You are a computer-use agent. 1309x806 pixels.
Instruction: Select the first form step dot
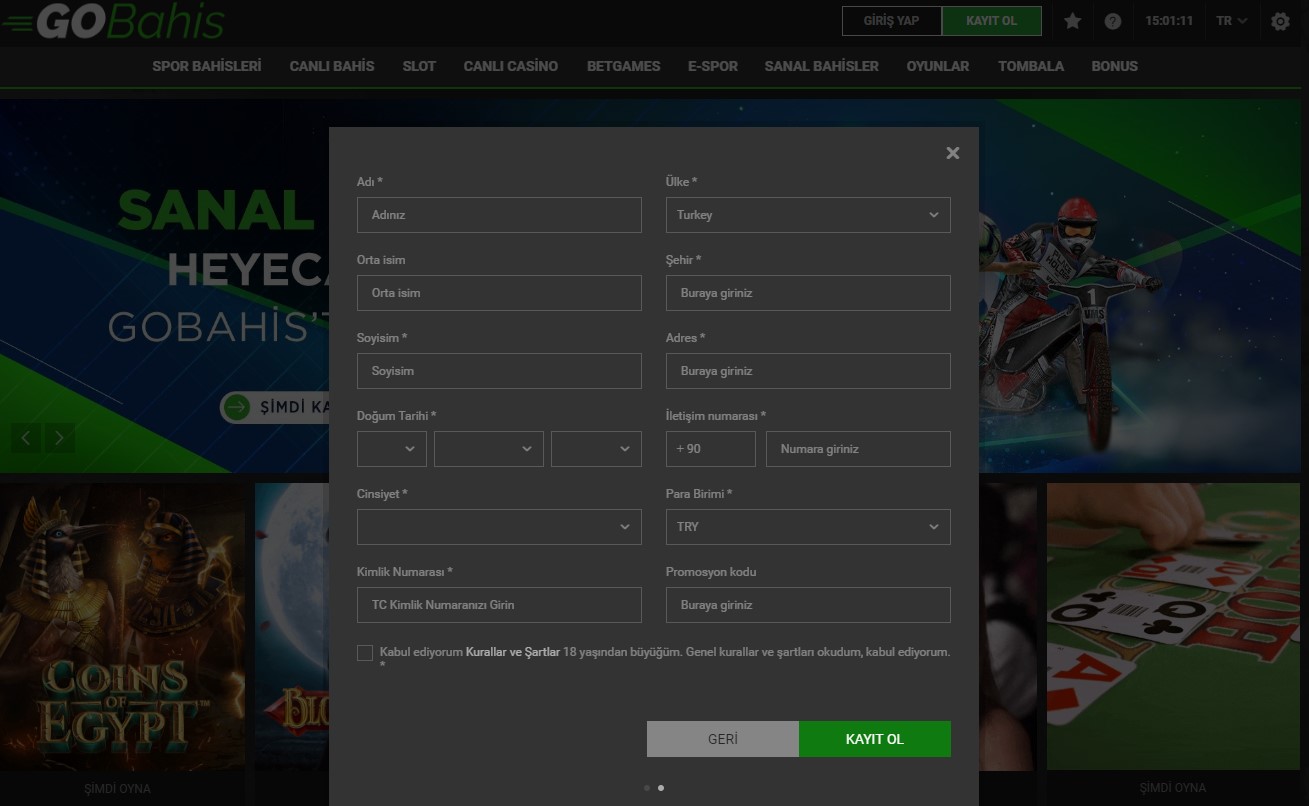pyautogui.click(x=647, y=788)
